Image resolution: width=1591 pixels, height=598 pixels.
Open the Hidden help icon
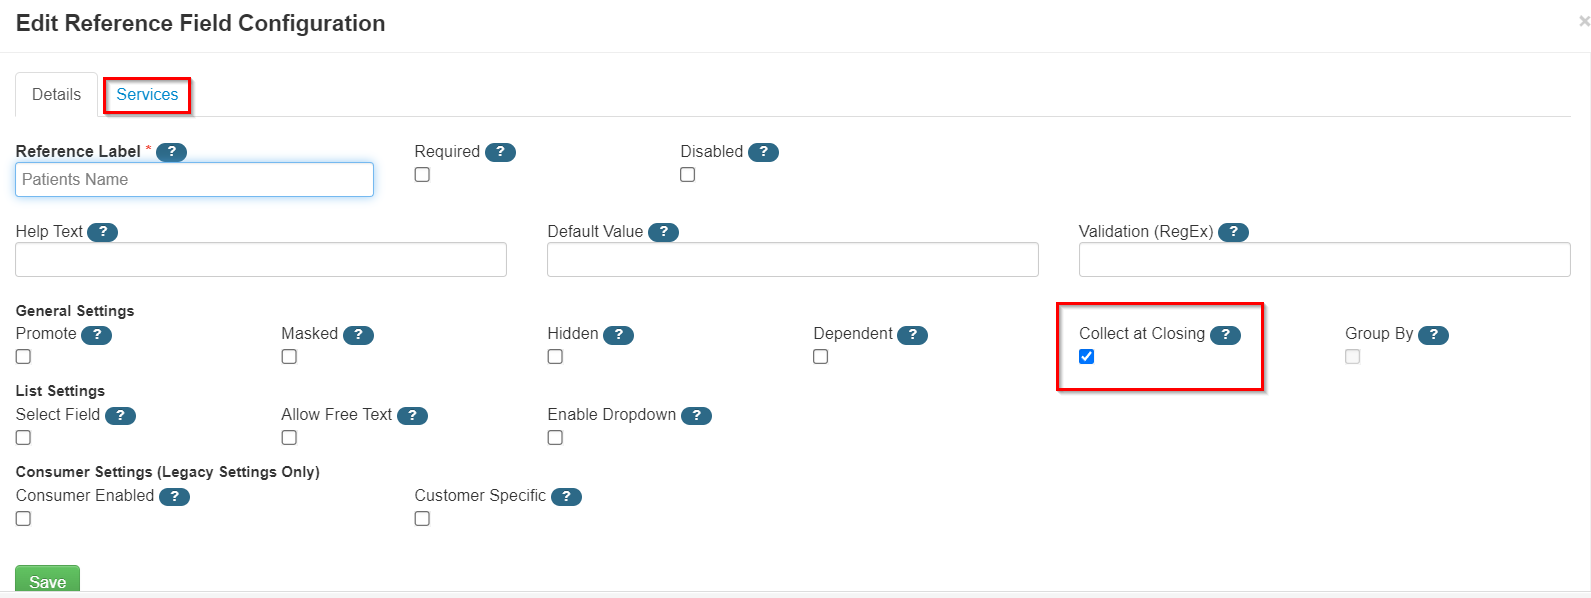coord(620,334)
